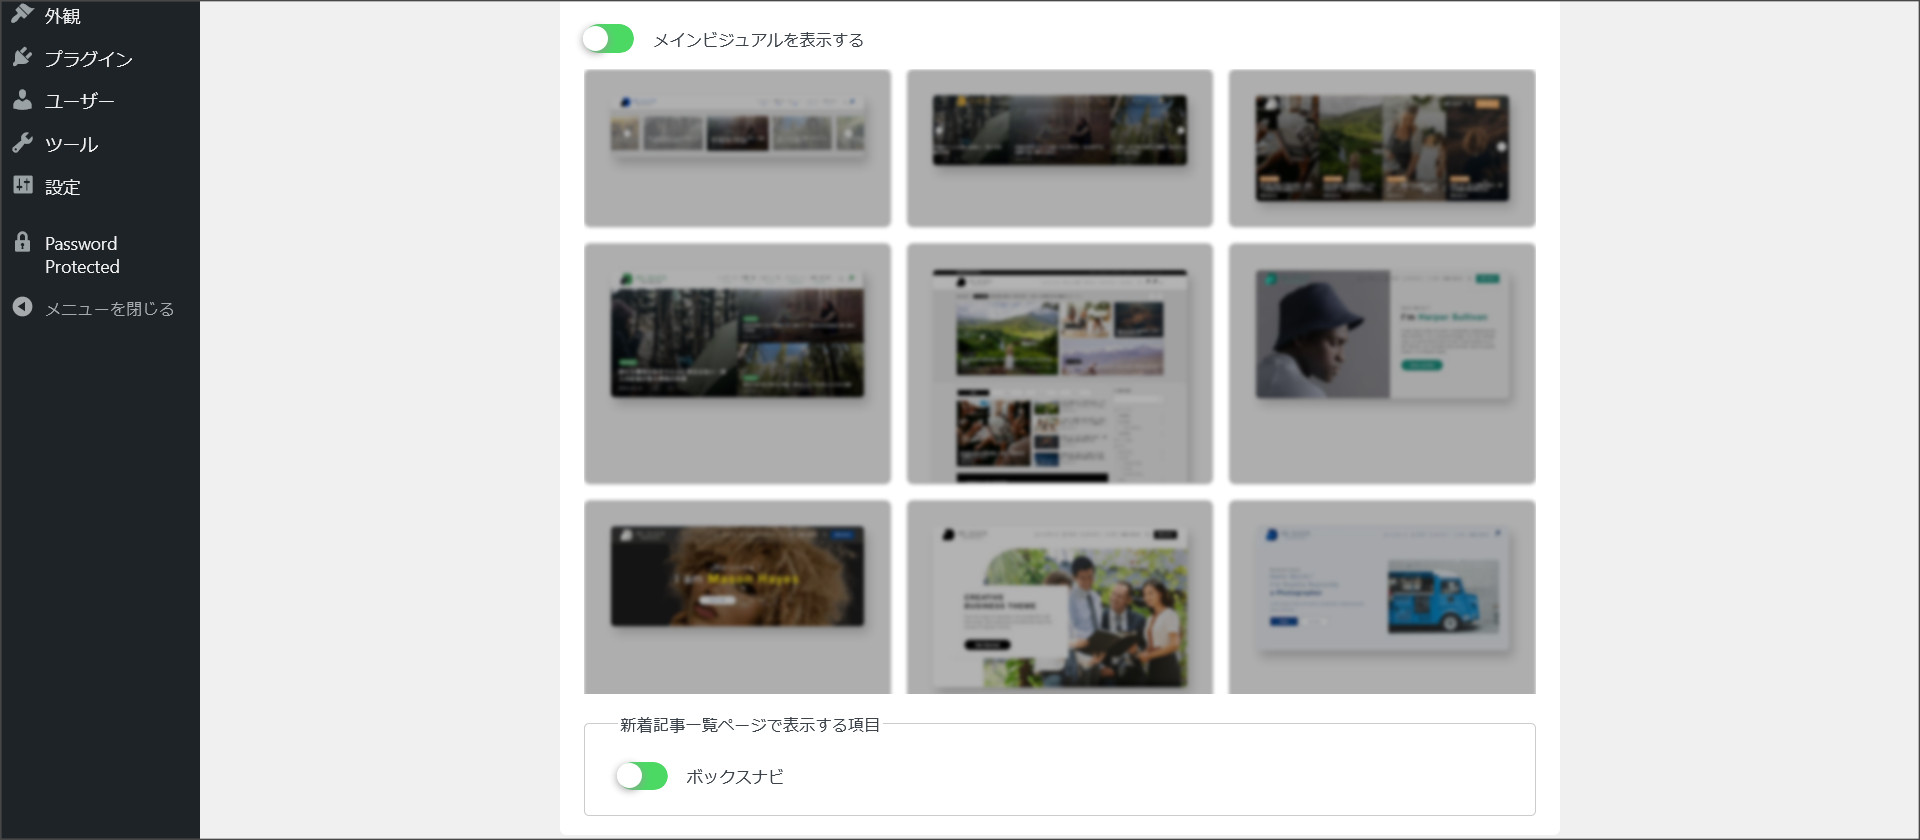This screenshot has height=840, width=1920.
Task: Choose the curly hair woman hero layout
Action: tap(737, 597)
